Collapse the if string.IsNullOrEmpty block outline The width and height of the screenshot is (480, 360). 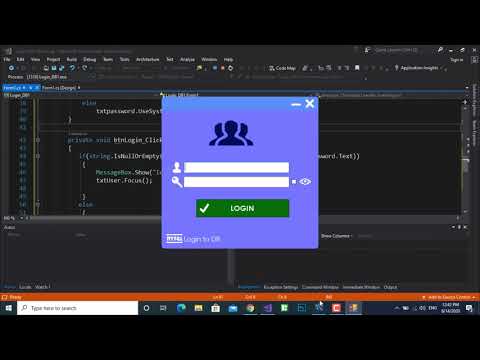[38, 156]
